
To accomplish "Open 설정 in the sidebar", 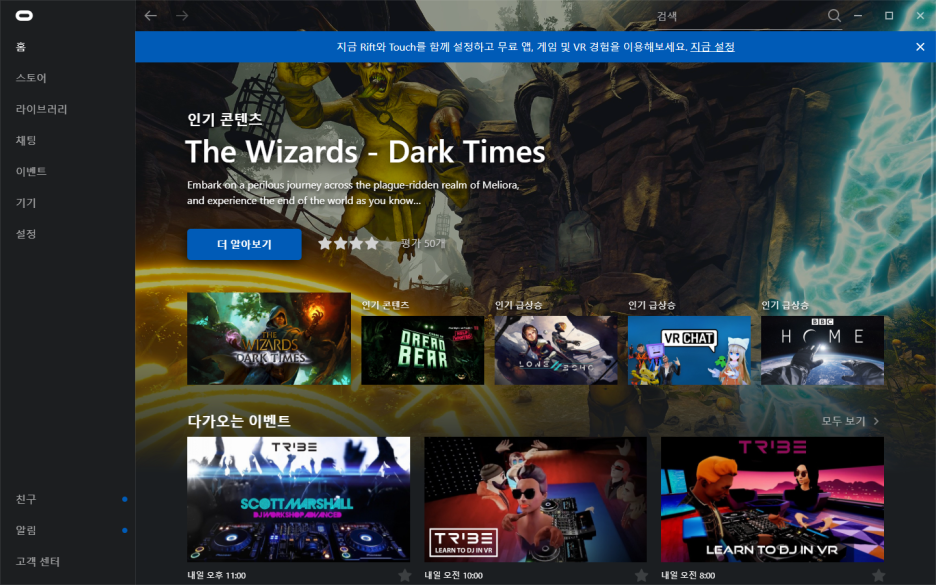I will (x=26, y=234).
